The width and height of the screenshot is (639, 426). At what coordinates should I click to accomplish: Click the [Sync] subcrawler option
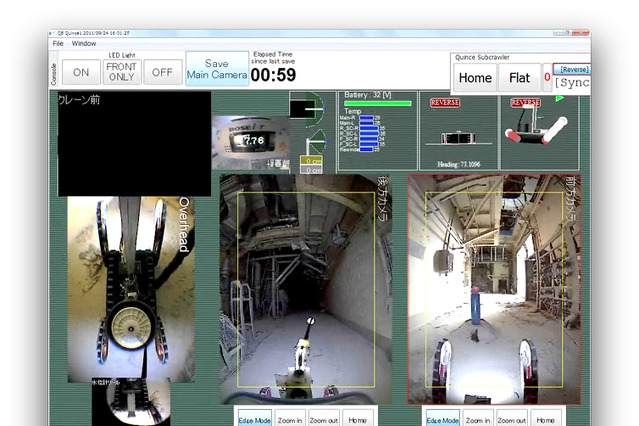pos(572,83)
